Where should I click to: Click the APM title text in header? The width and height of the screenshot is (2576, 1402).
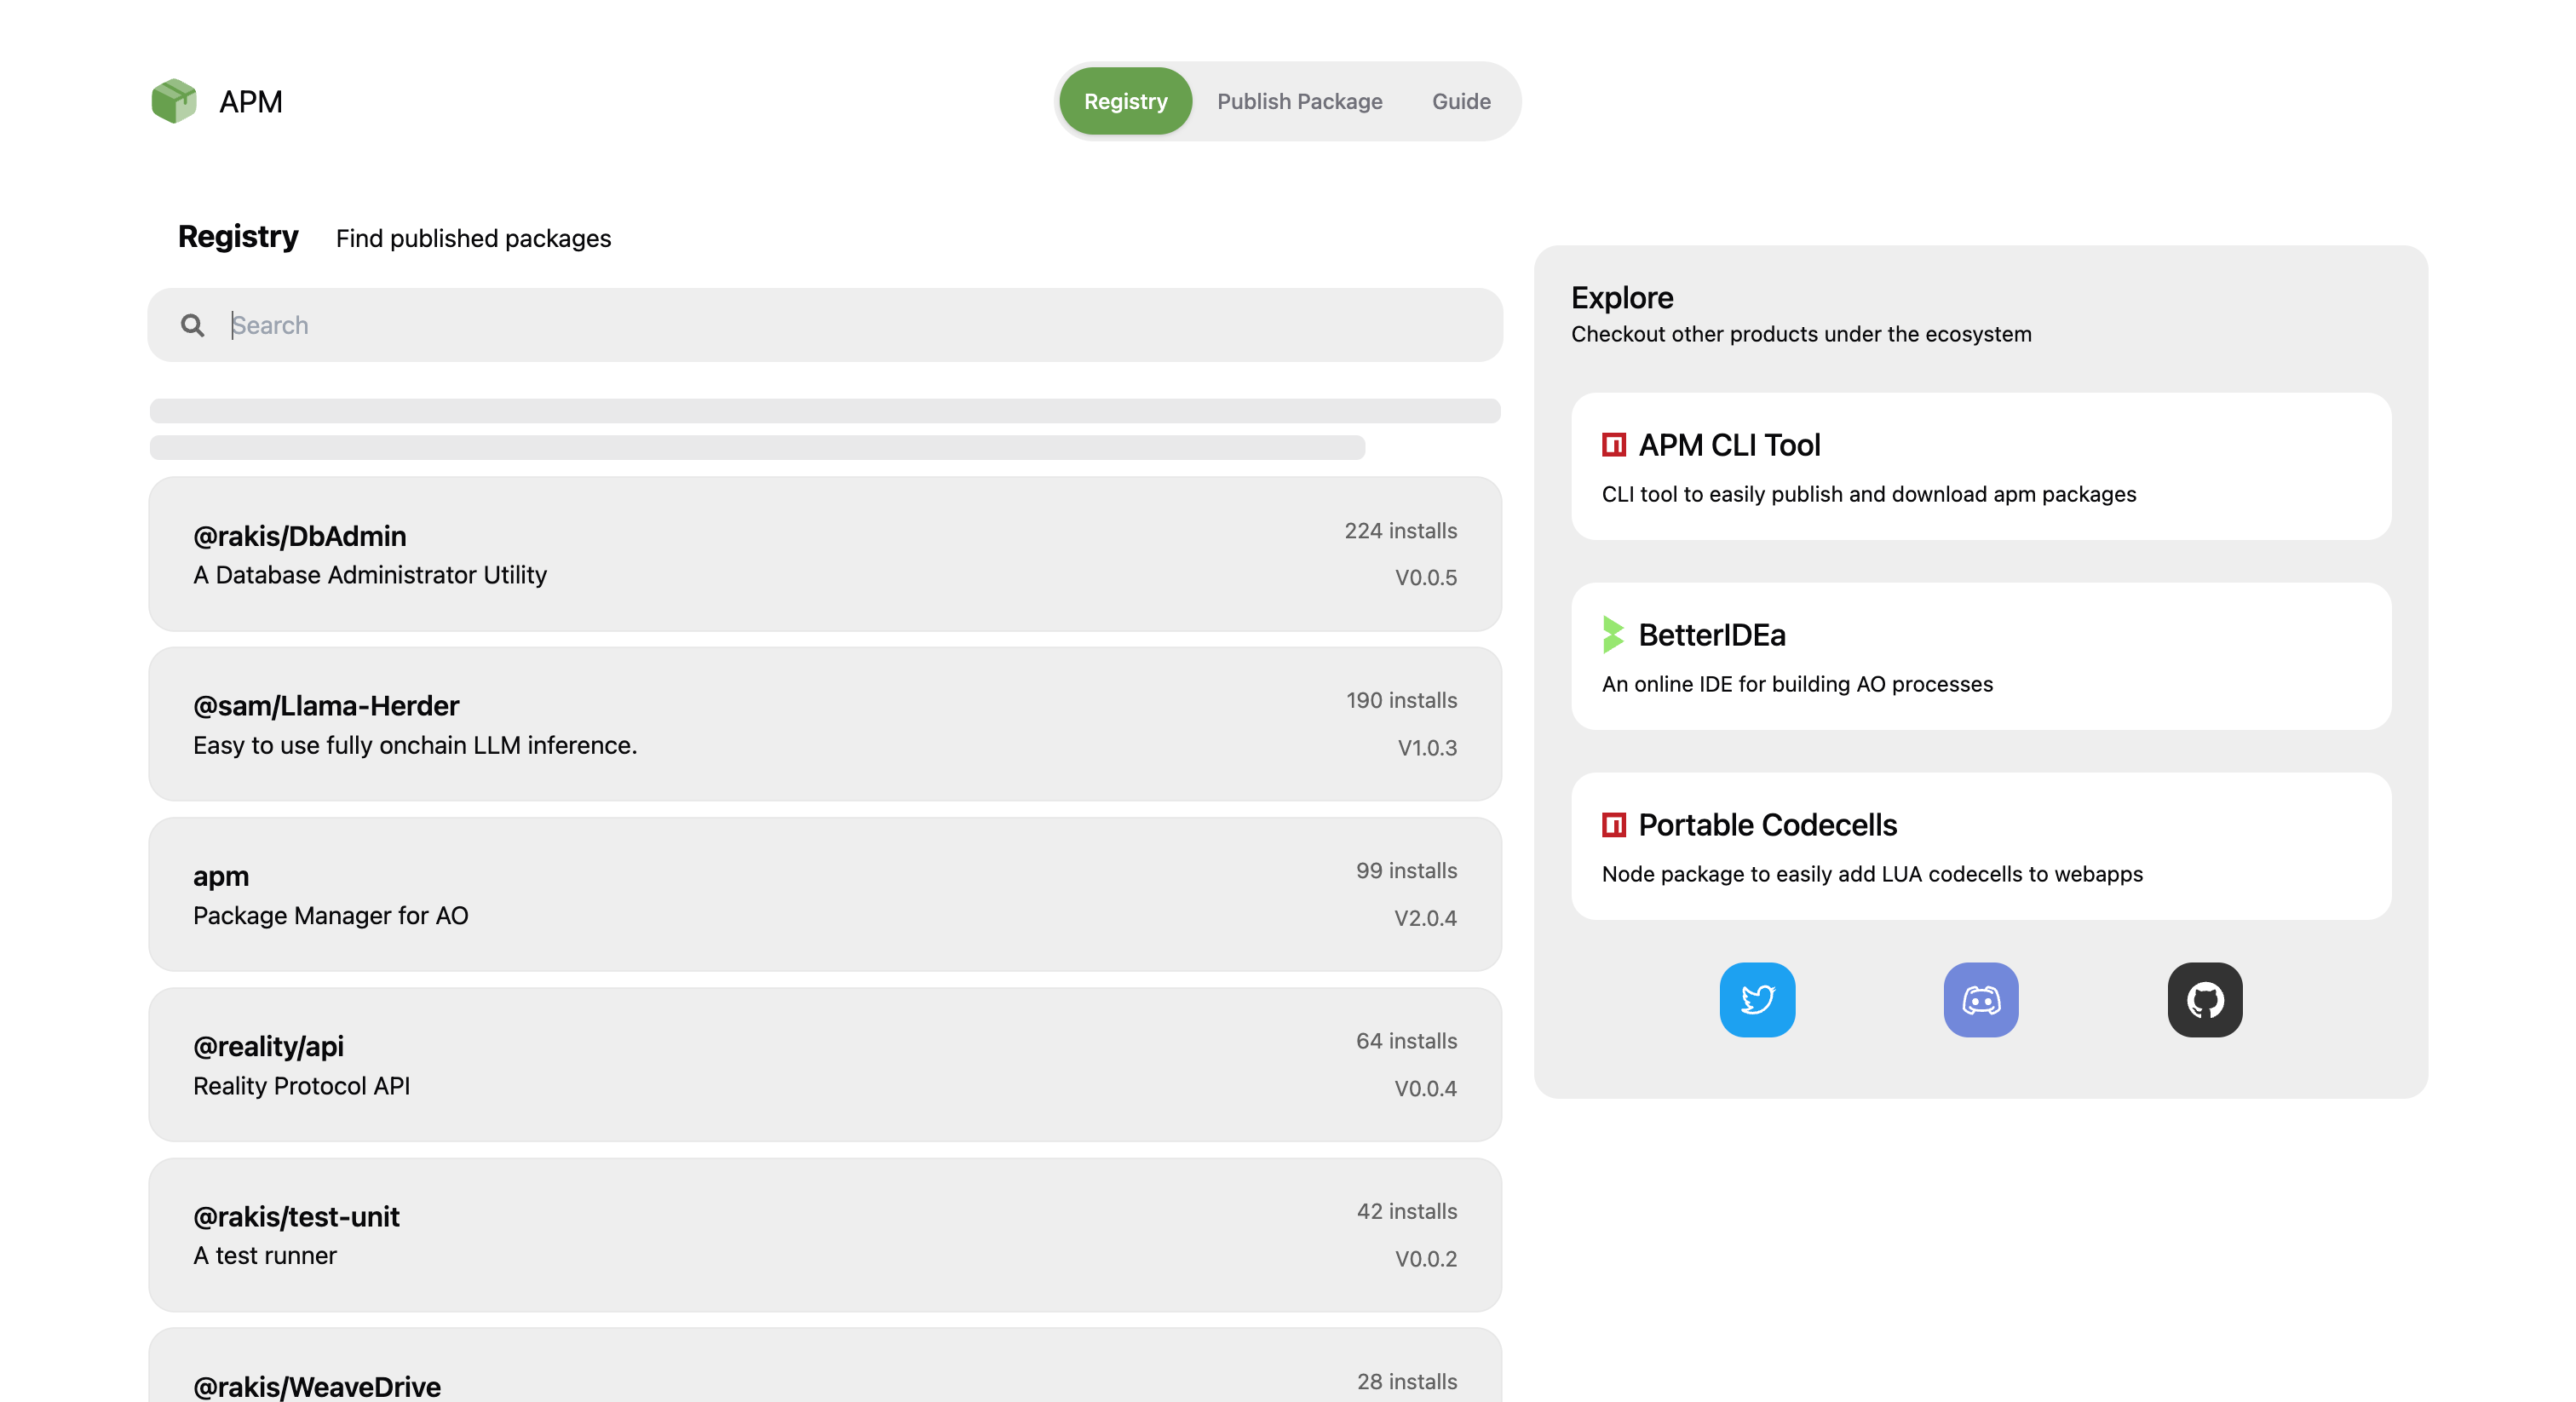click(251, 101)
